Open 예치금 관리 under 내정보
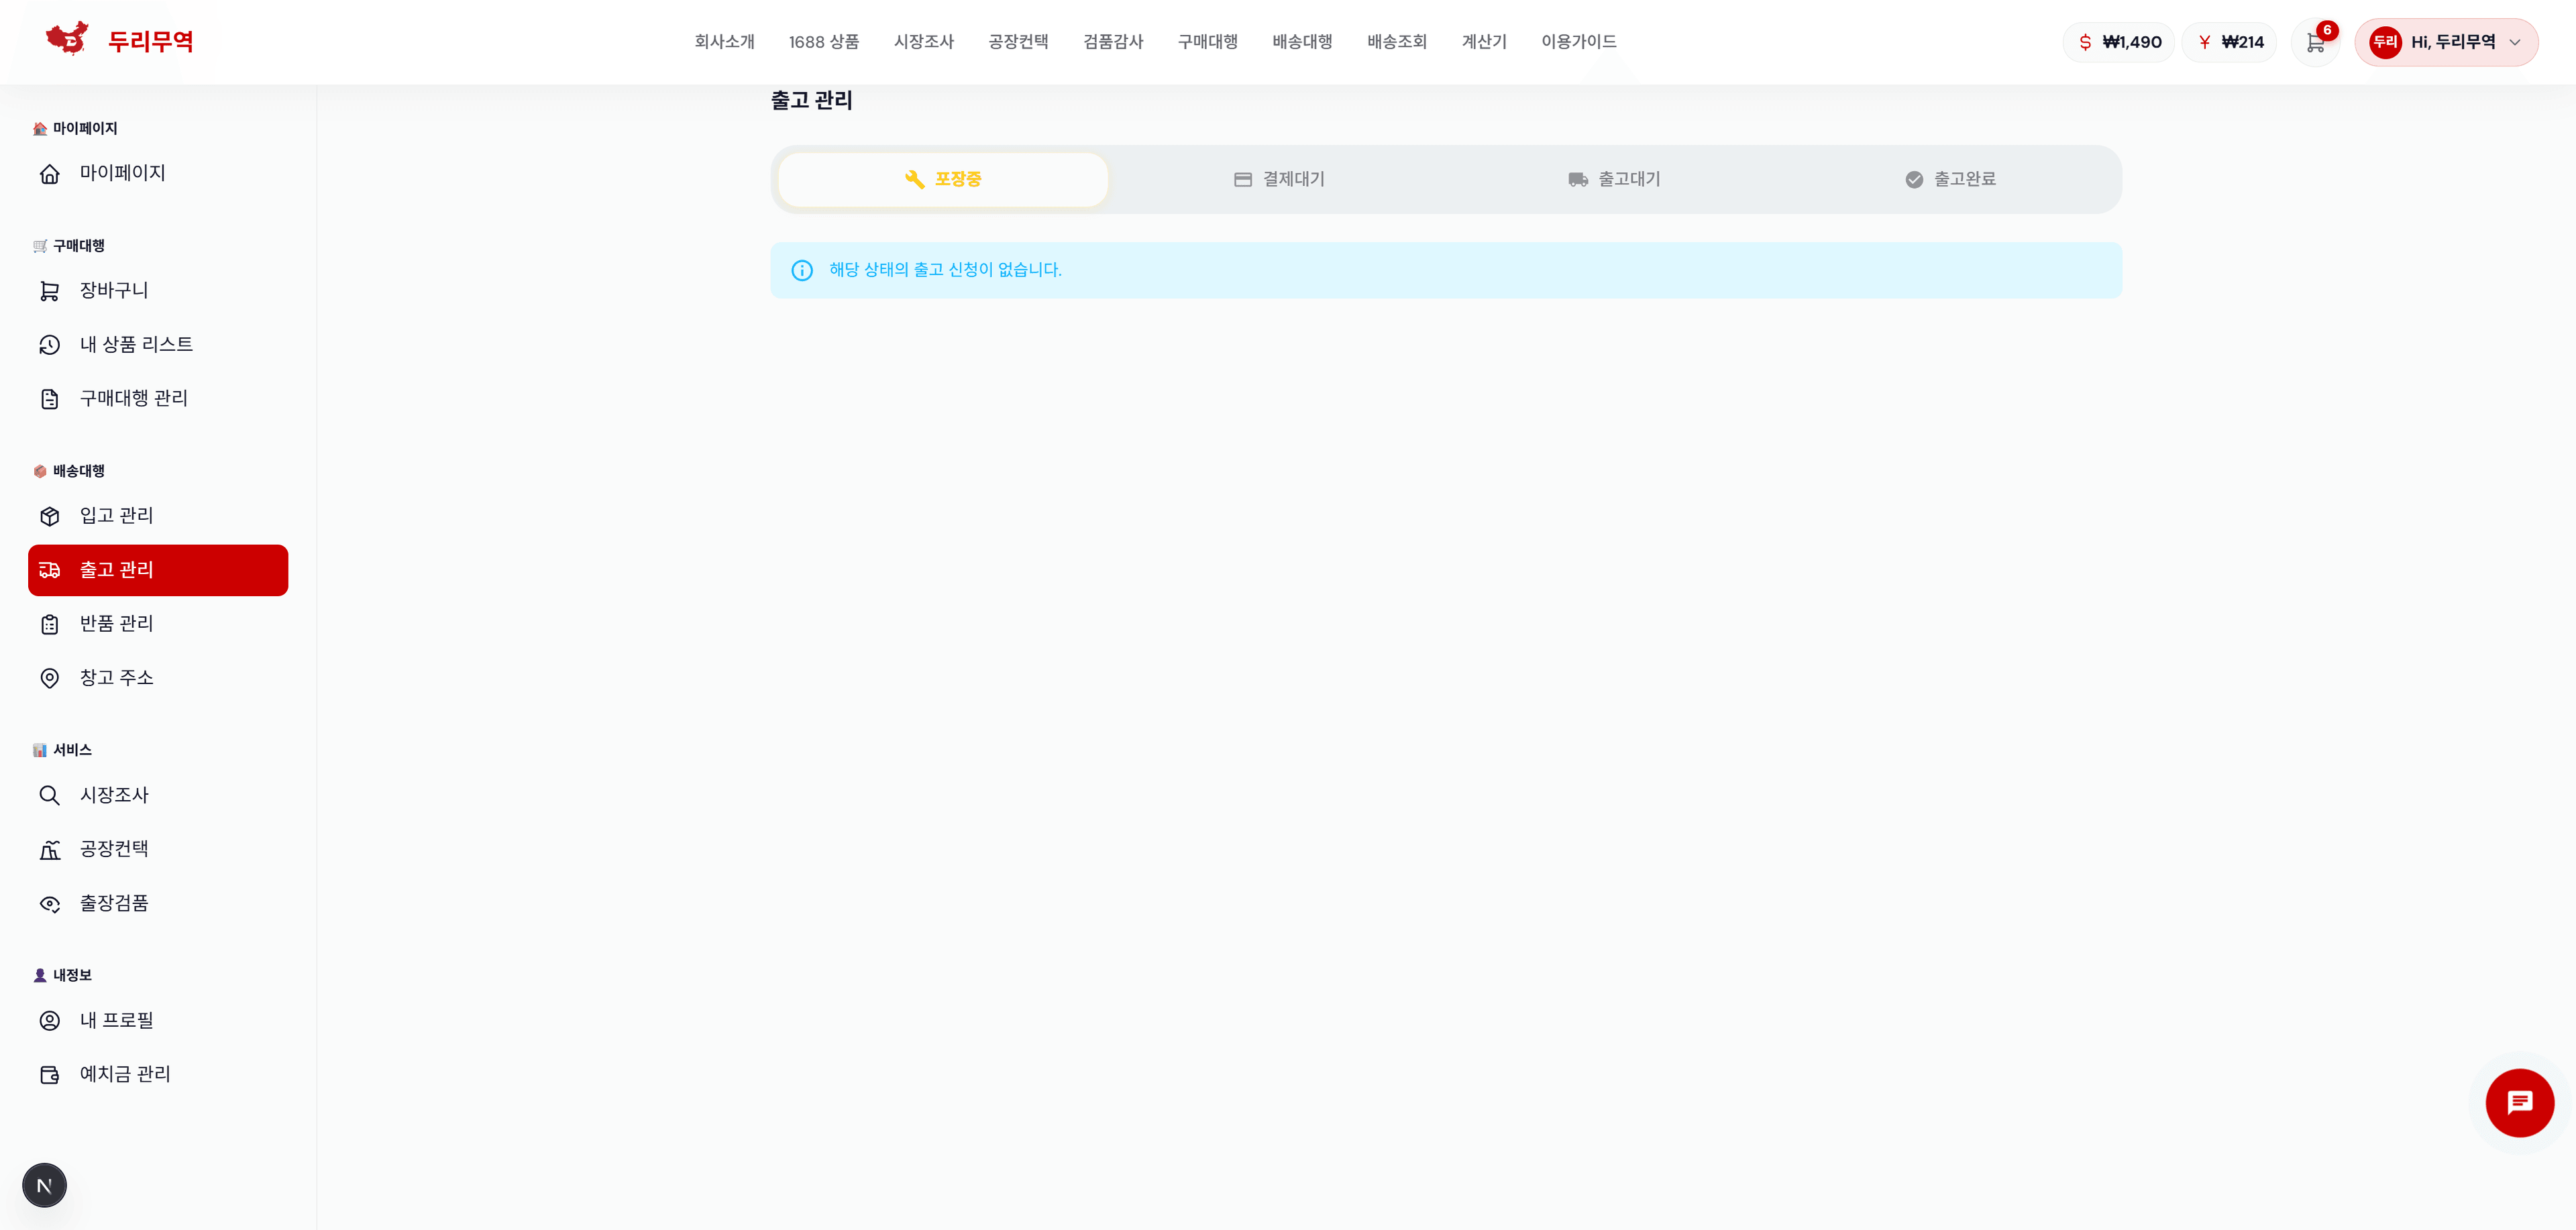The height and width of the screenshot is (1230, 2576). click(125, 1074)
